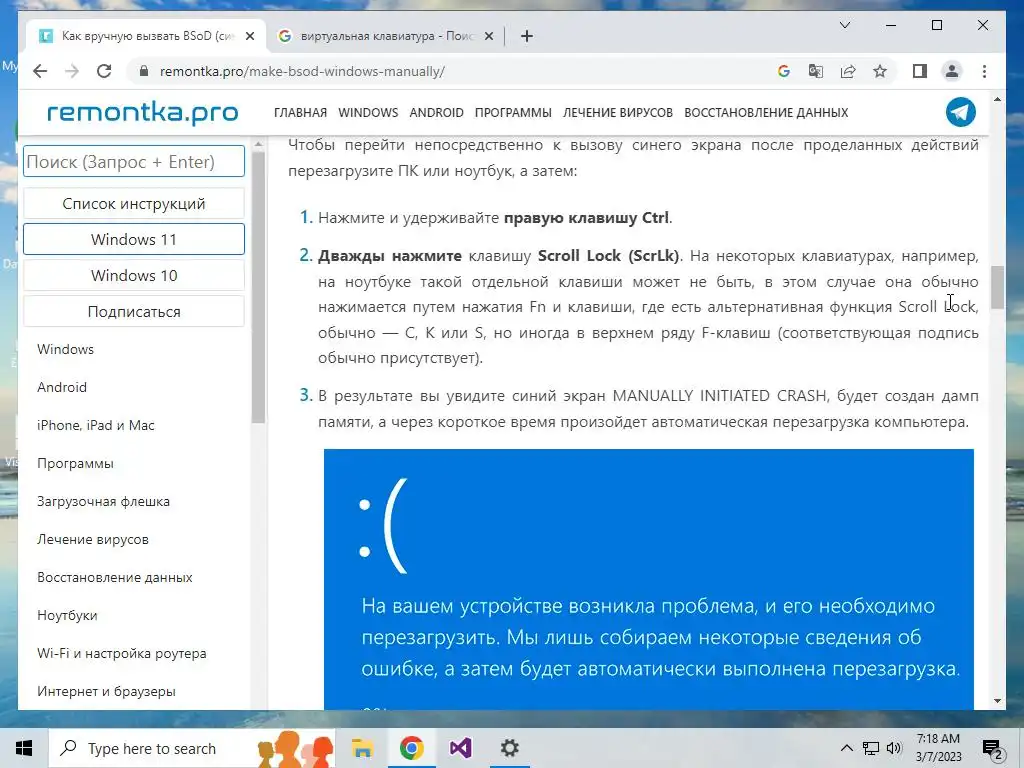Select the Как вручную вызвать BSoD tab
Screen dimensions: 1024x768
click(145, 36)
